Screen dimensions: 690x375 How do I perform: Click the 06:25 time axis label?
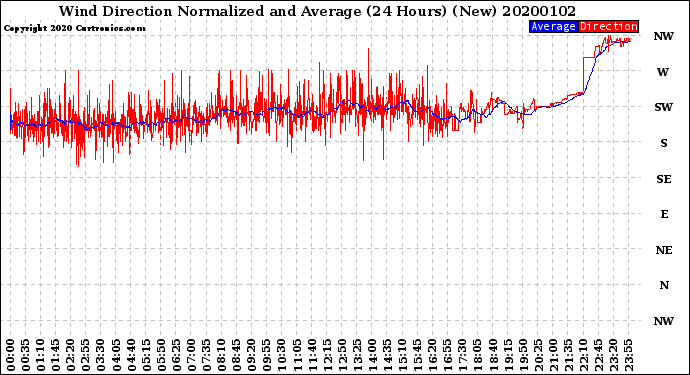coord(176,355)
